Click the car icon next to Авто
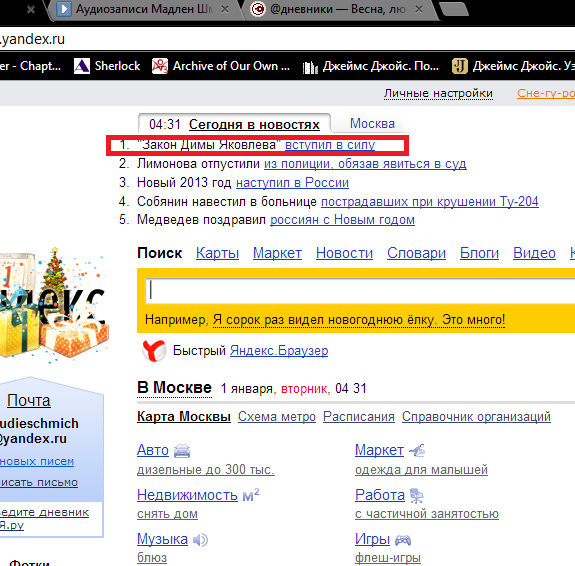575x566 pixels. [182, 451]
